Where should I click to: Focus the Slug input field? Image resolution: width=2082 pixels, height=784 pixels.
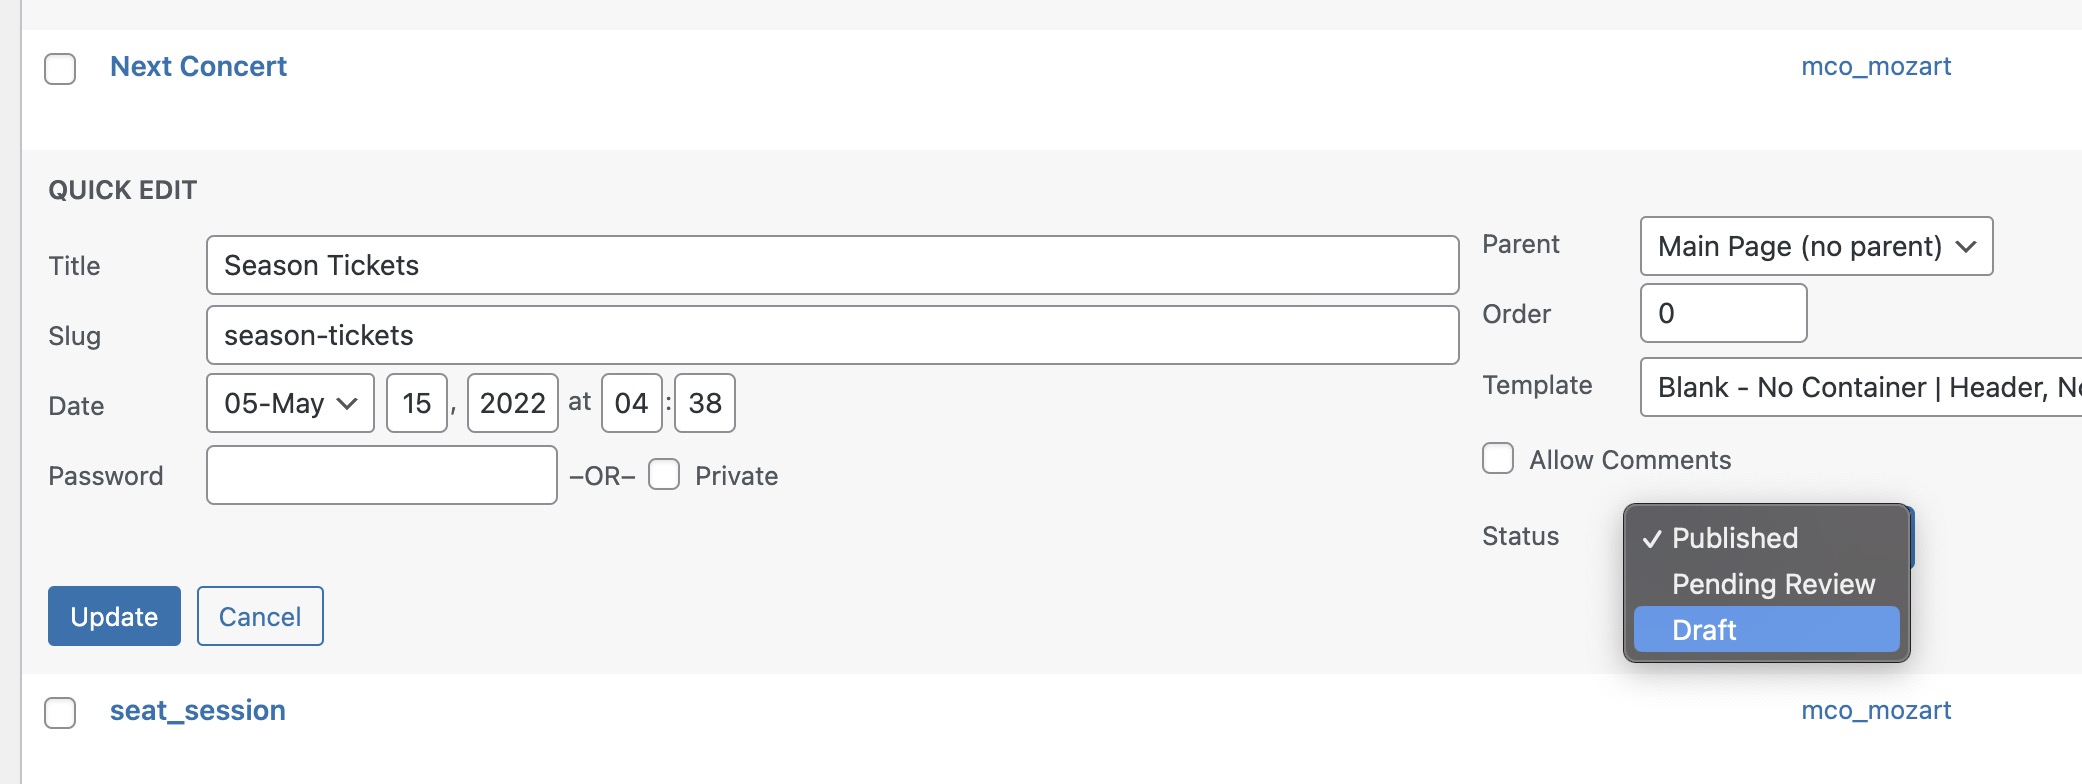pyautogui.click(x=832, y=335)
